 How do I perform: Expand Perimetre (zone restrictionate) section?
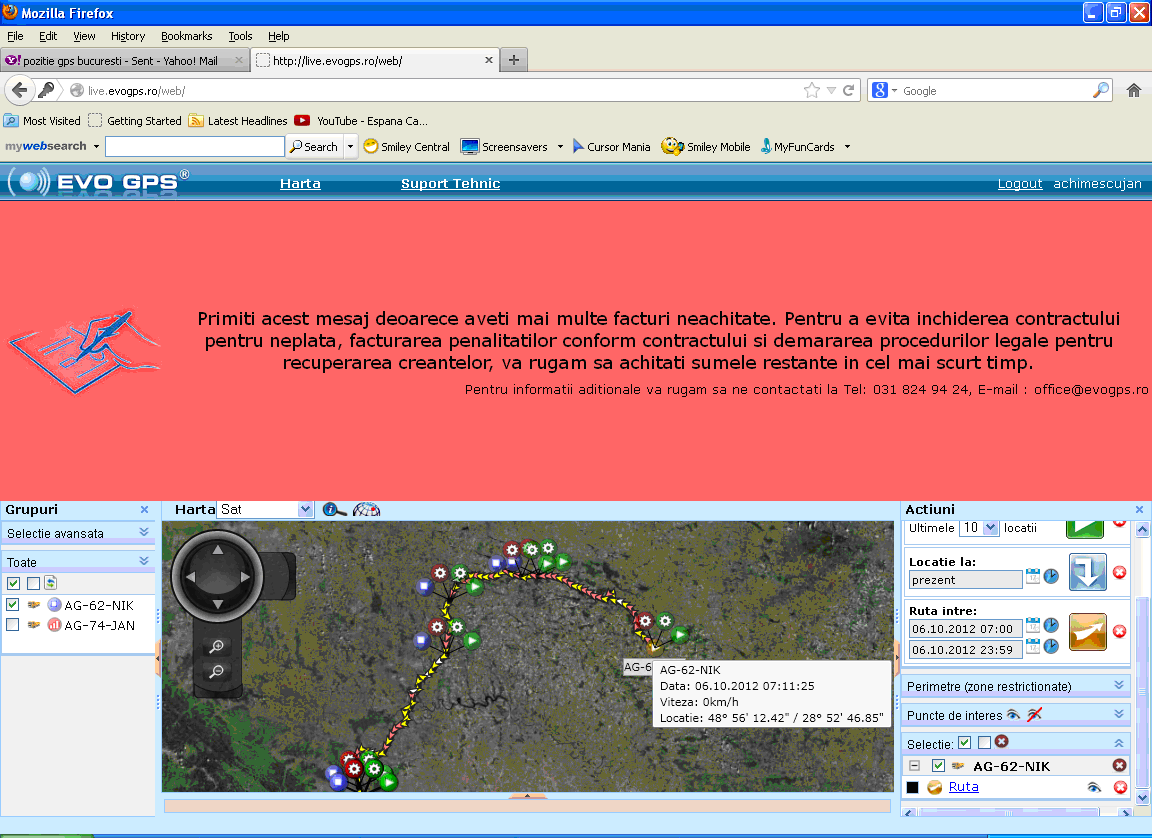(x=1119, y=685)
